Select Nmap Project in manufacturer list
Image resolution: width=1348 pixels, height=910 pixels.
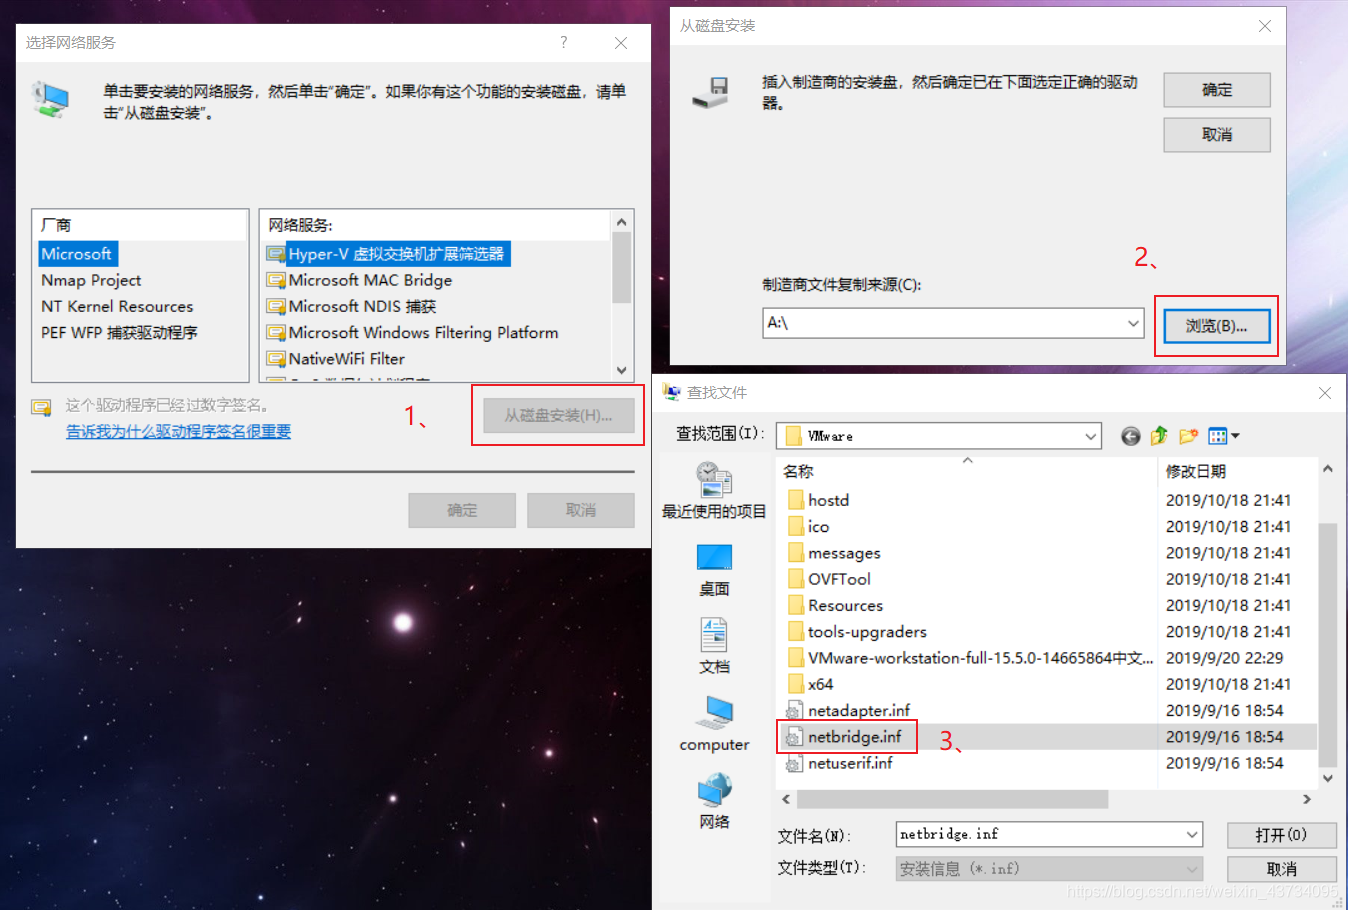(91, 280)
